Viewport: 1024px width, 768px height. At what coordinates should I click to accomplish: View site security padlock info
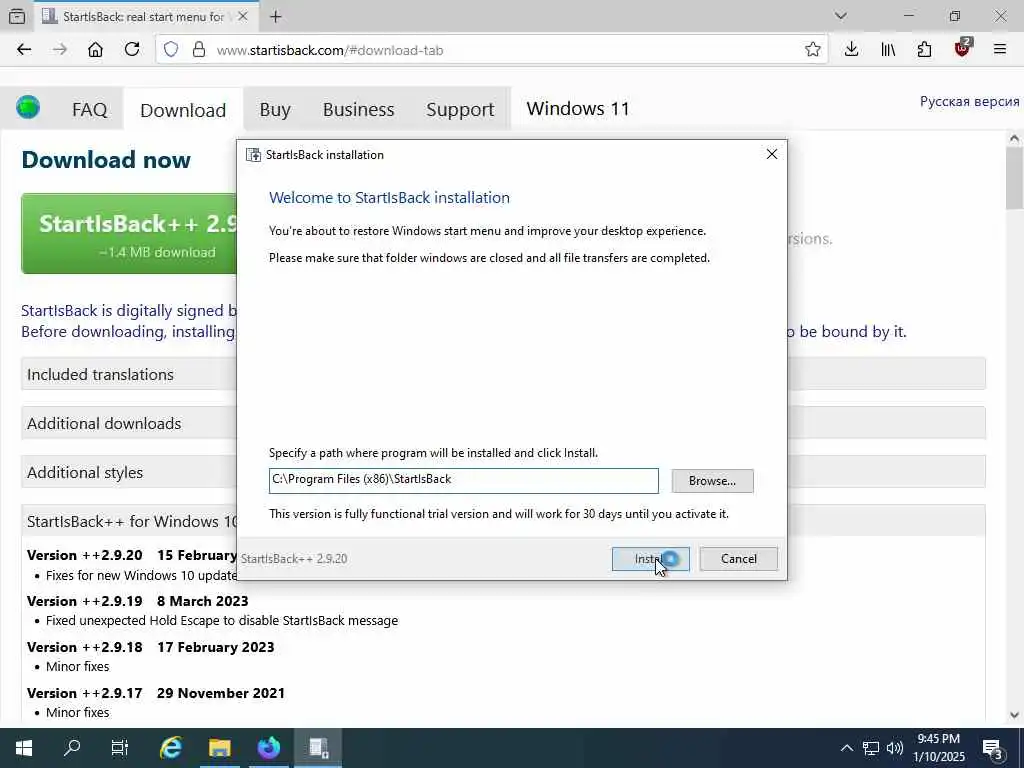click(199, 50)
